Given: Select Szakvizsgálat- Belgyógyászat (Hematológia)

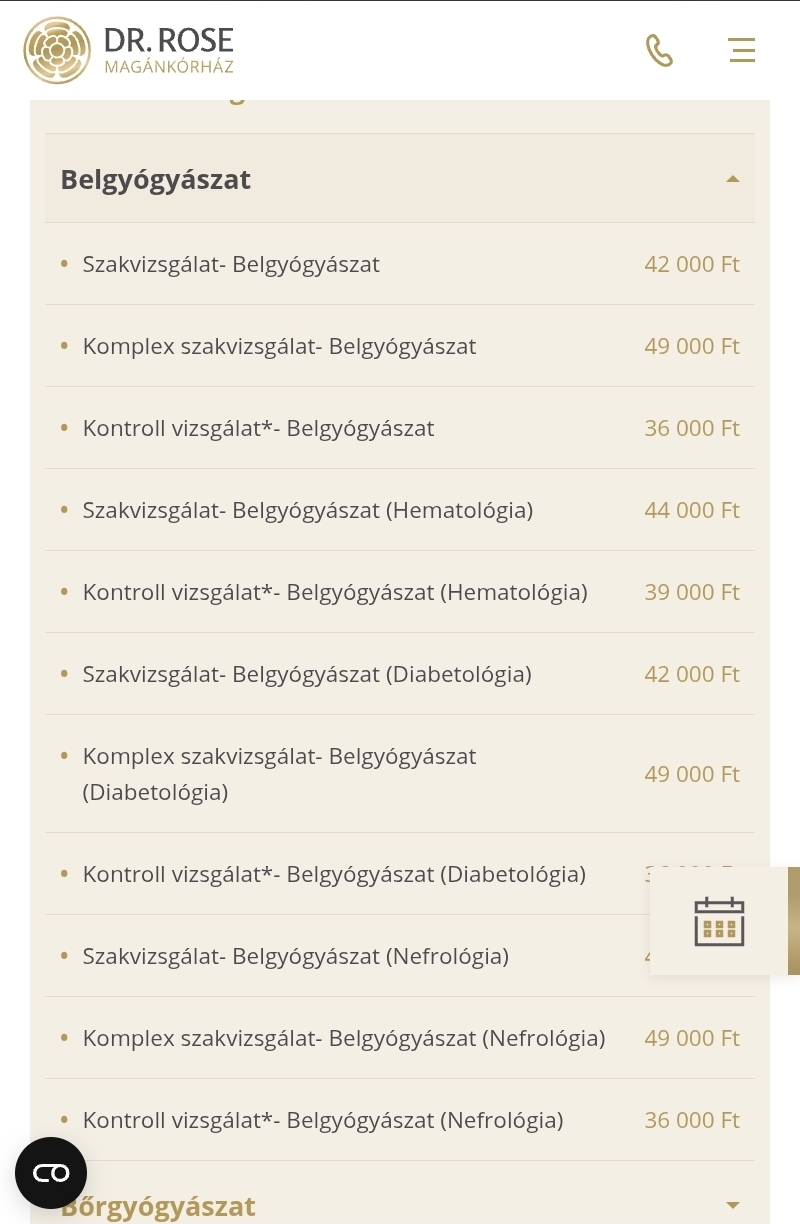Looking at the screenshot, I should (400, 510).
